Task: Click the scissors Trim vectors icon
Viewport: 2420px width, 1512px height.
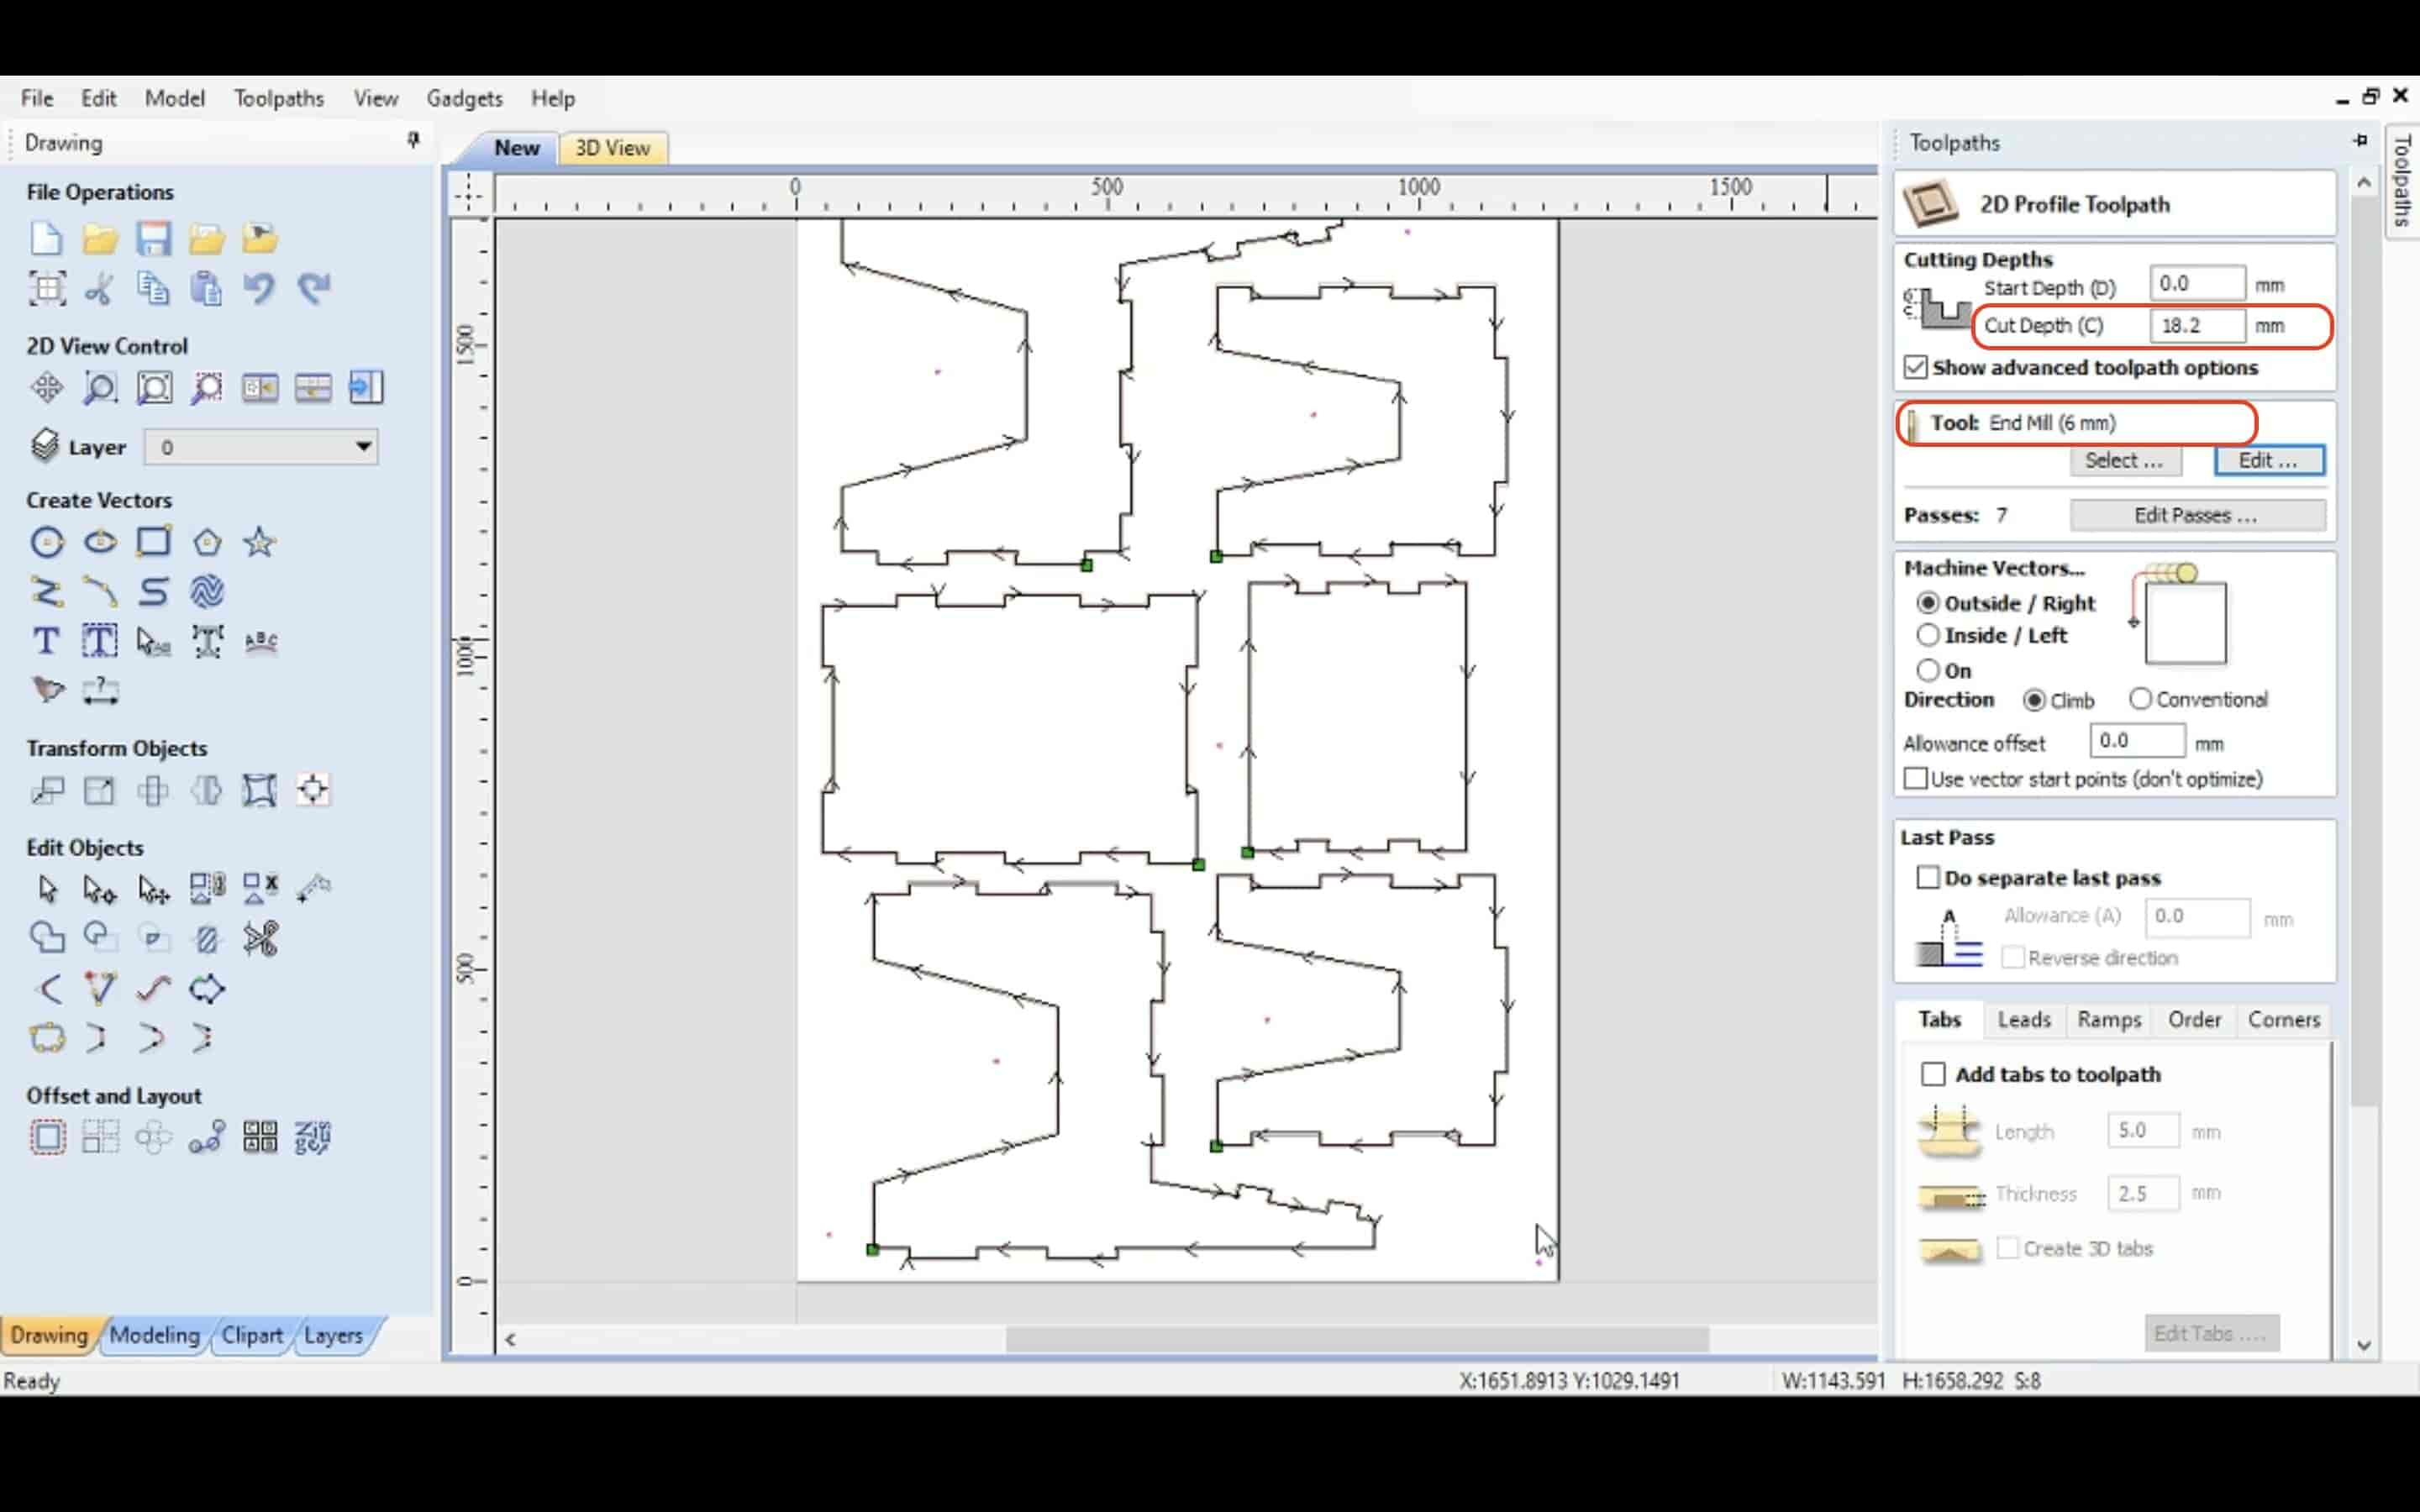Action: tap(260, 938)
